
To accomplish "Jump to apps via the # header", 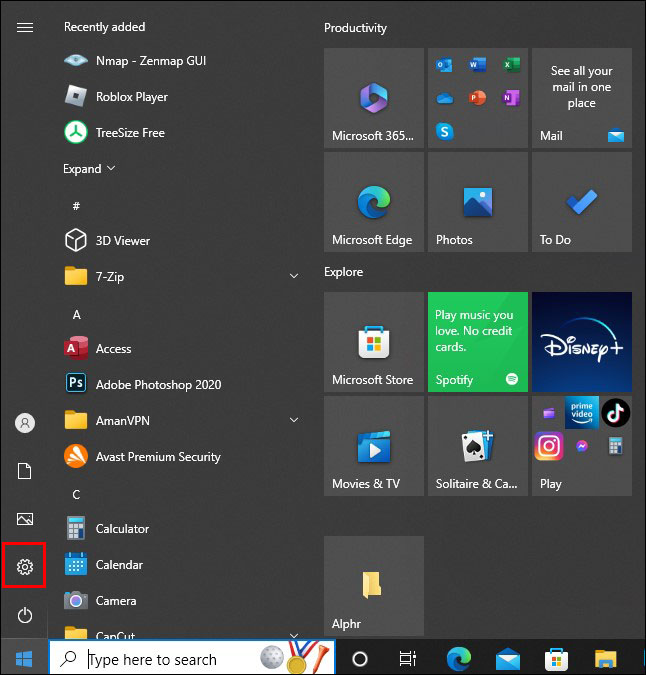I will [x=76, y=206].
